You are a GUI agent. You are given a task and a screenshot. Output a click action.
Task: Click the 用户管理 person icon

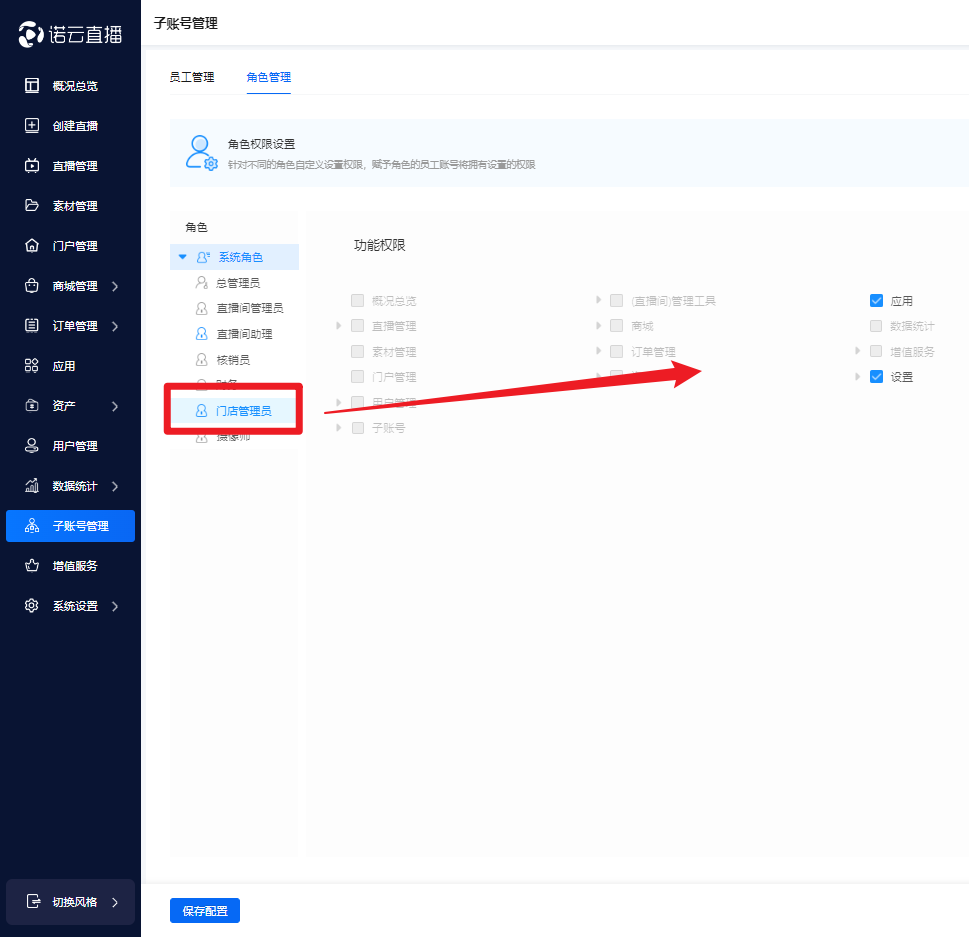pos(32,446)
